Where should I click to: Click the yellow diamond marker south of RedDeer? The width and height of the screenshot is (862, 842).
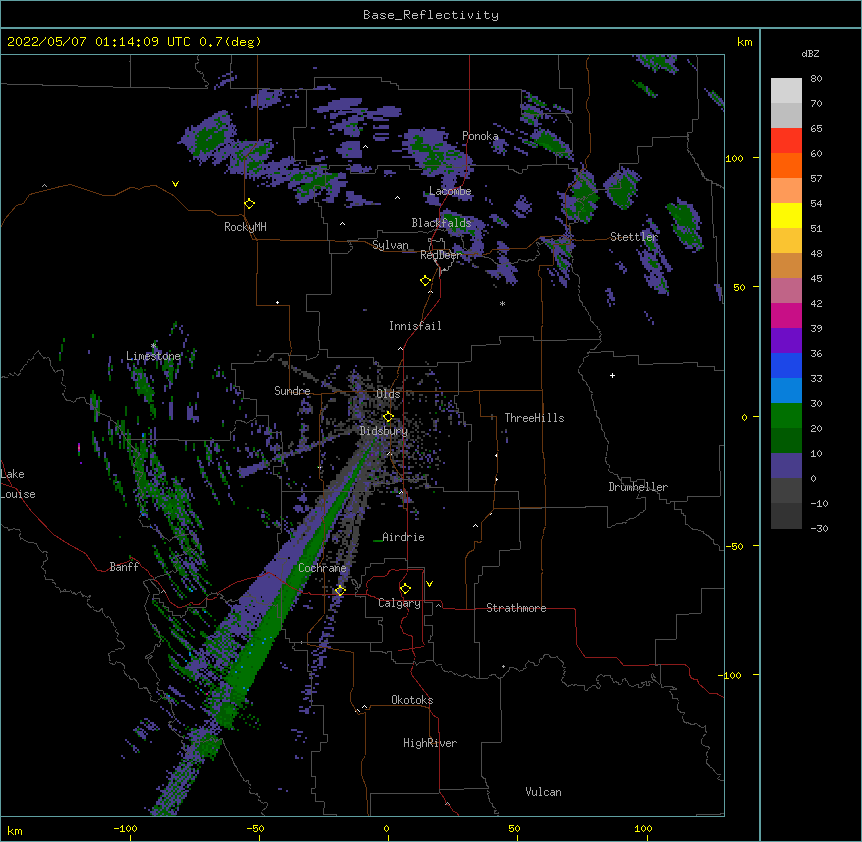426,281
